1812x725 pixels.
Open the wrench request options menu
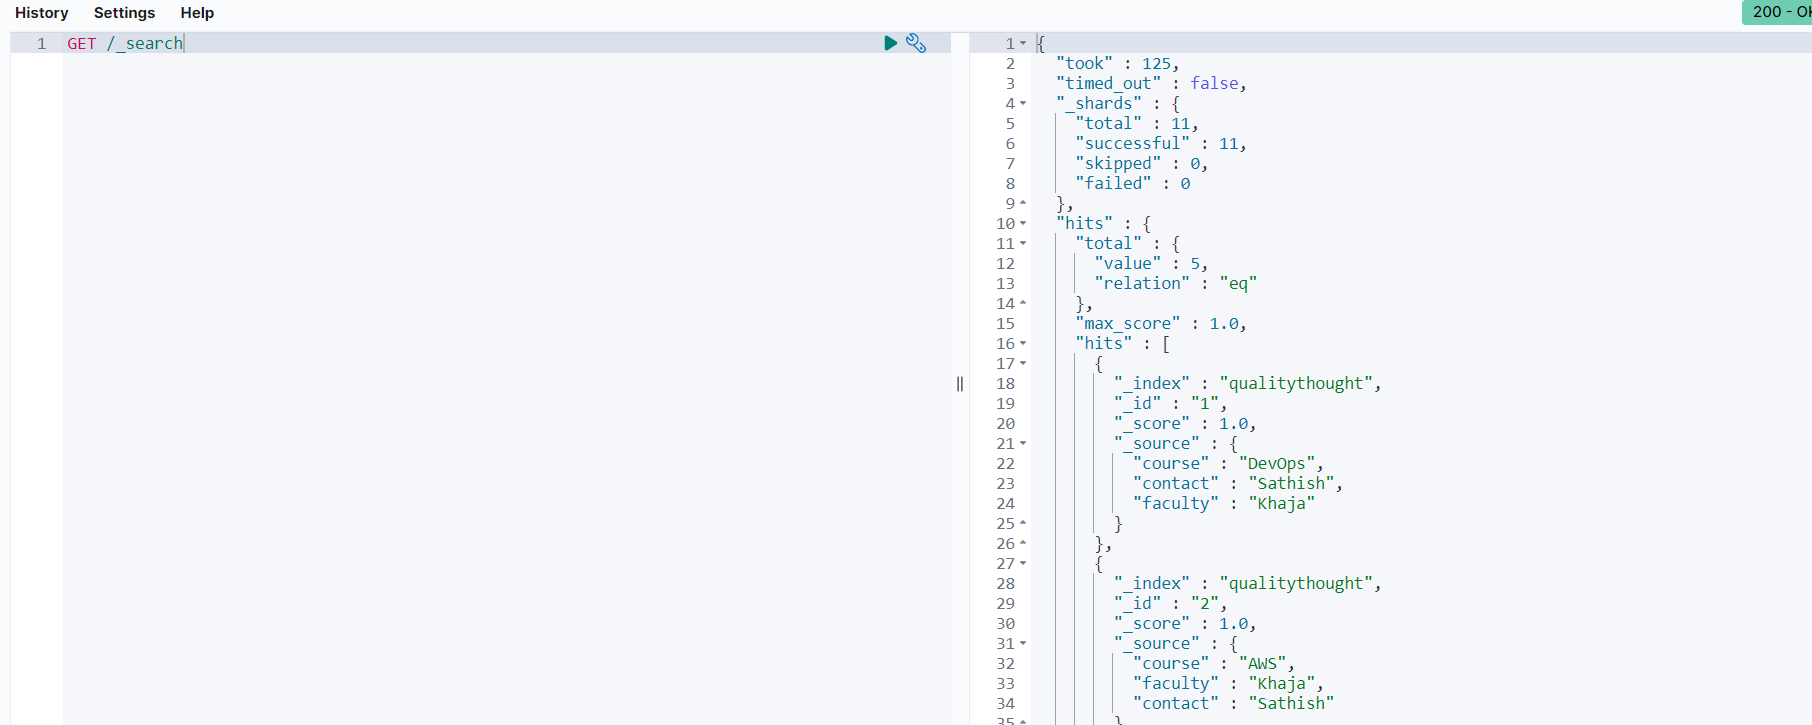[916, 43]
